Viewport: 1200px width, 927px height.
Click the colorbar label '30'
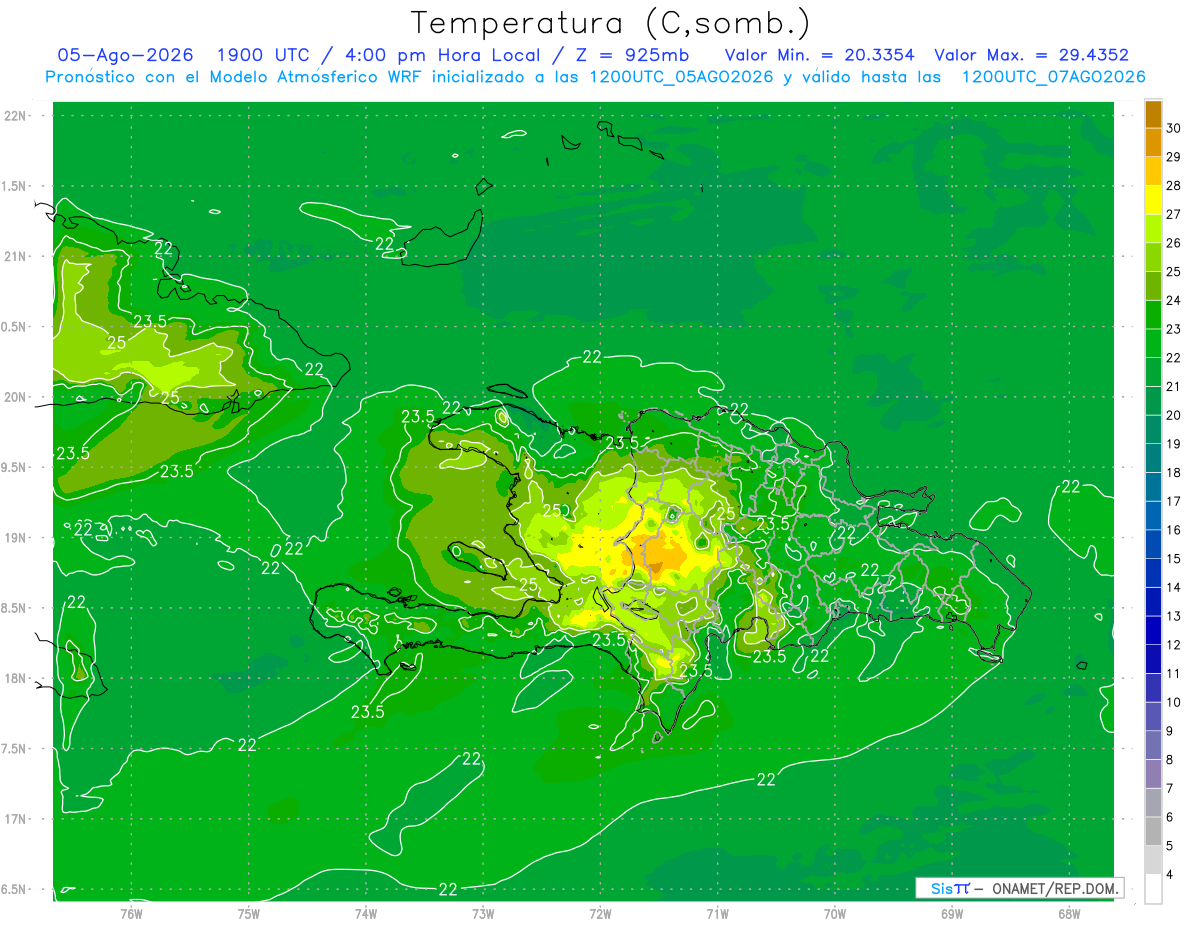point(1174,128)
